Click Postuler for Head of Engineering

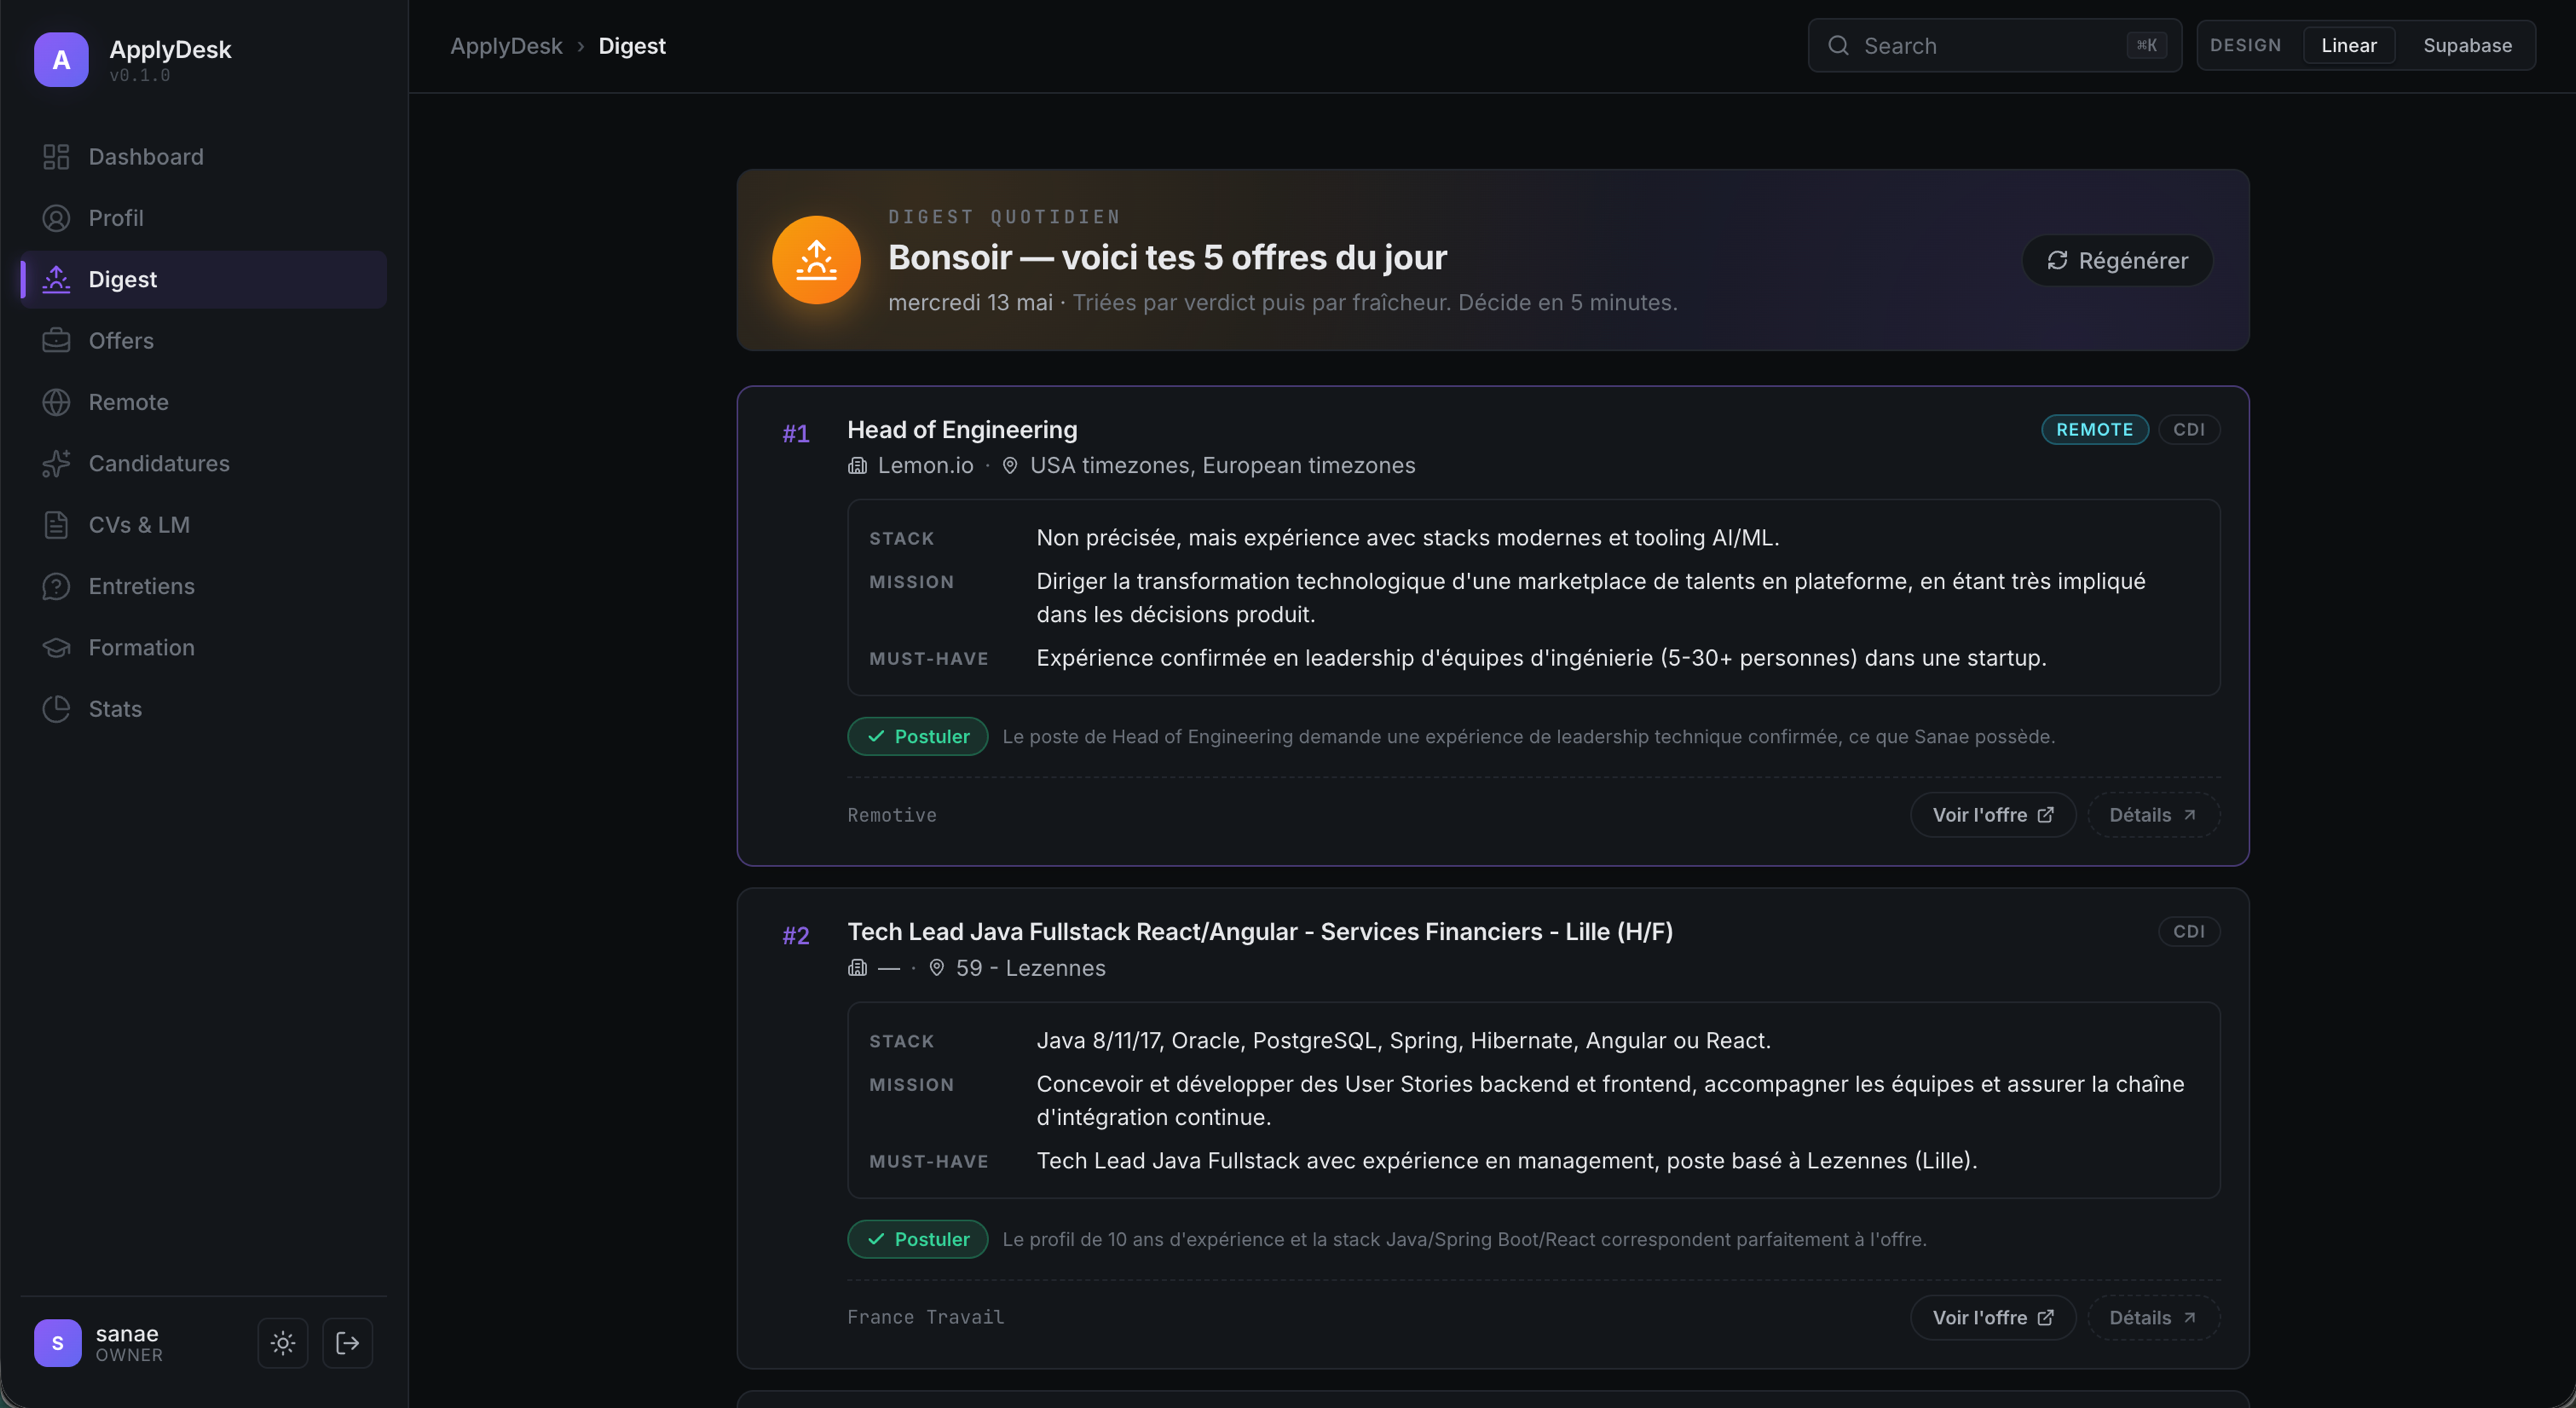click(917, 736)
